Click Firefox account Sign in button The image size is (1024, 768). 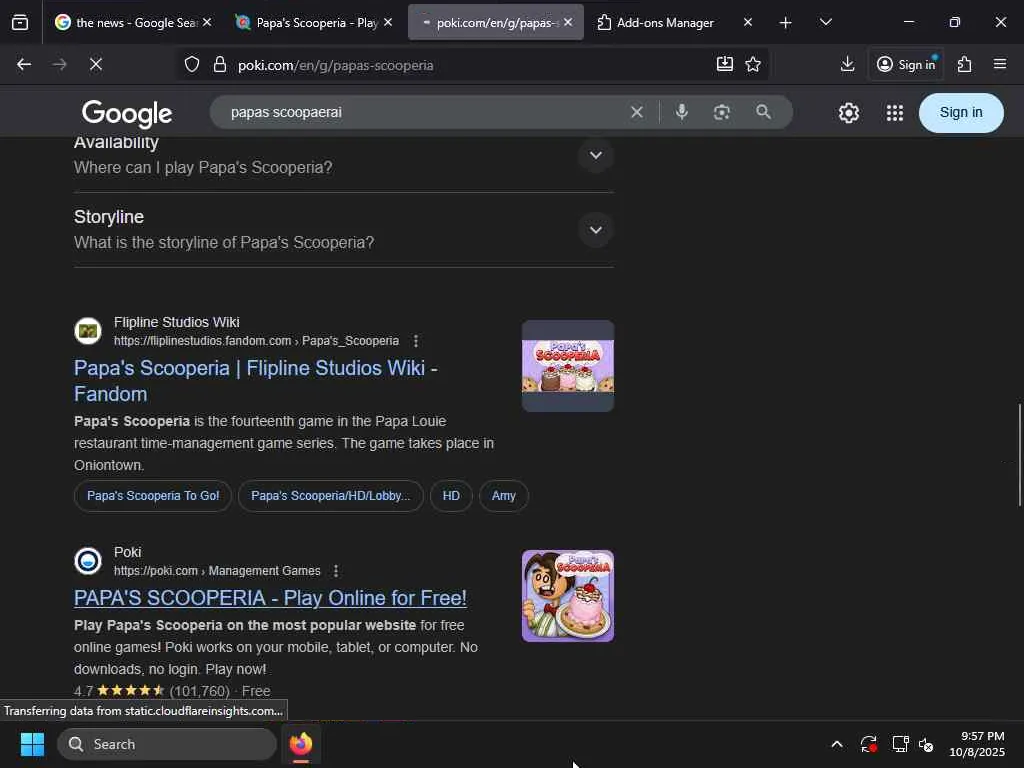[x=906, y=64]
